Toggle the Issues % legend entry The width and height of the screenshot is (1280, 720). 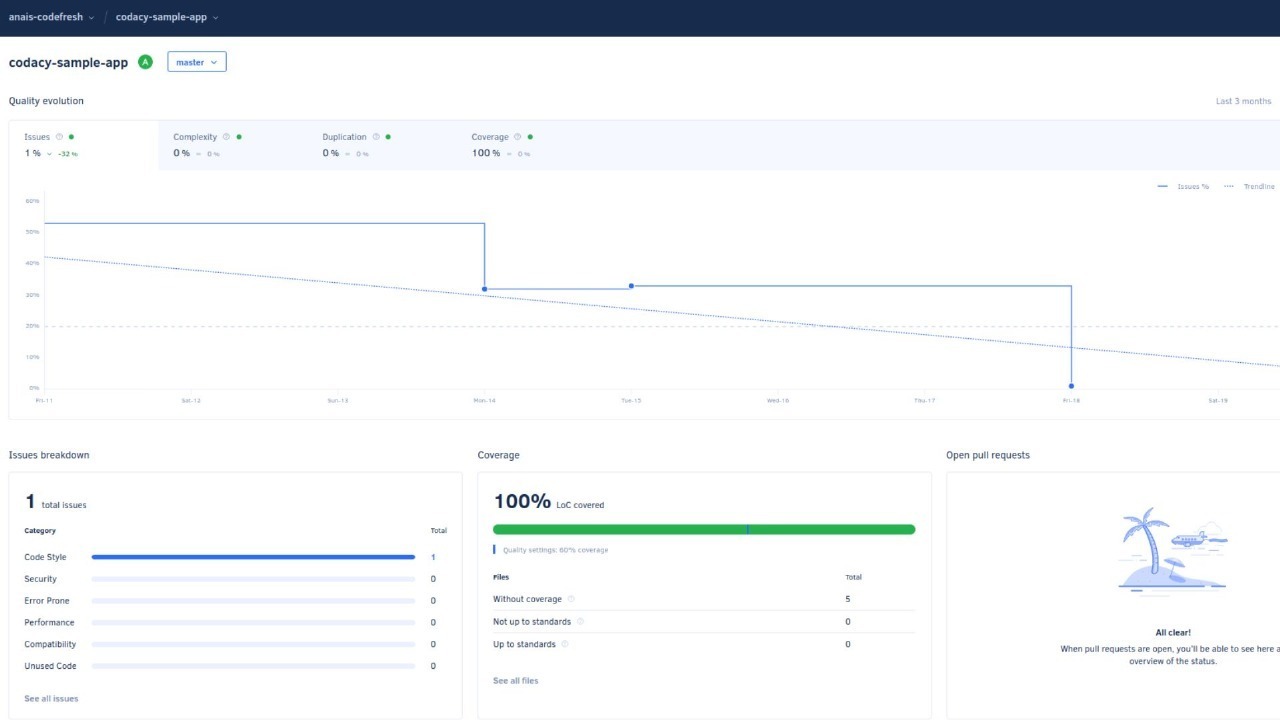click(x=1183, y=187)
